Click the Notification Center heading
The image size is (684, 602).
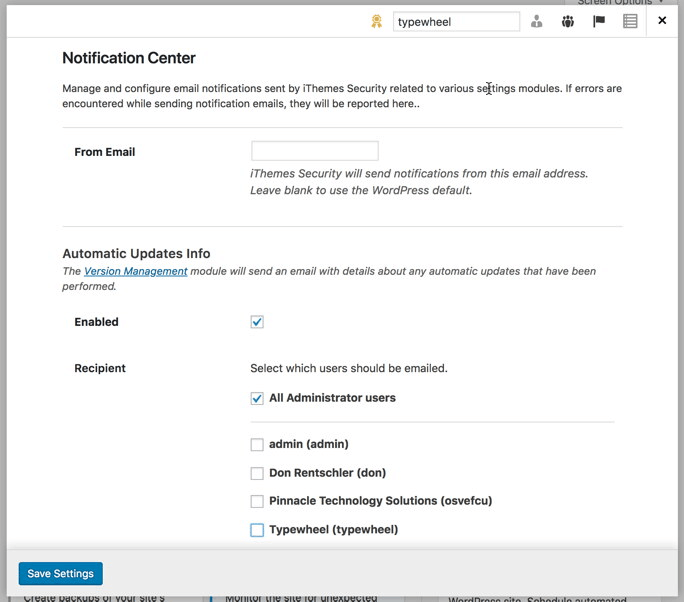[129, 58]
